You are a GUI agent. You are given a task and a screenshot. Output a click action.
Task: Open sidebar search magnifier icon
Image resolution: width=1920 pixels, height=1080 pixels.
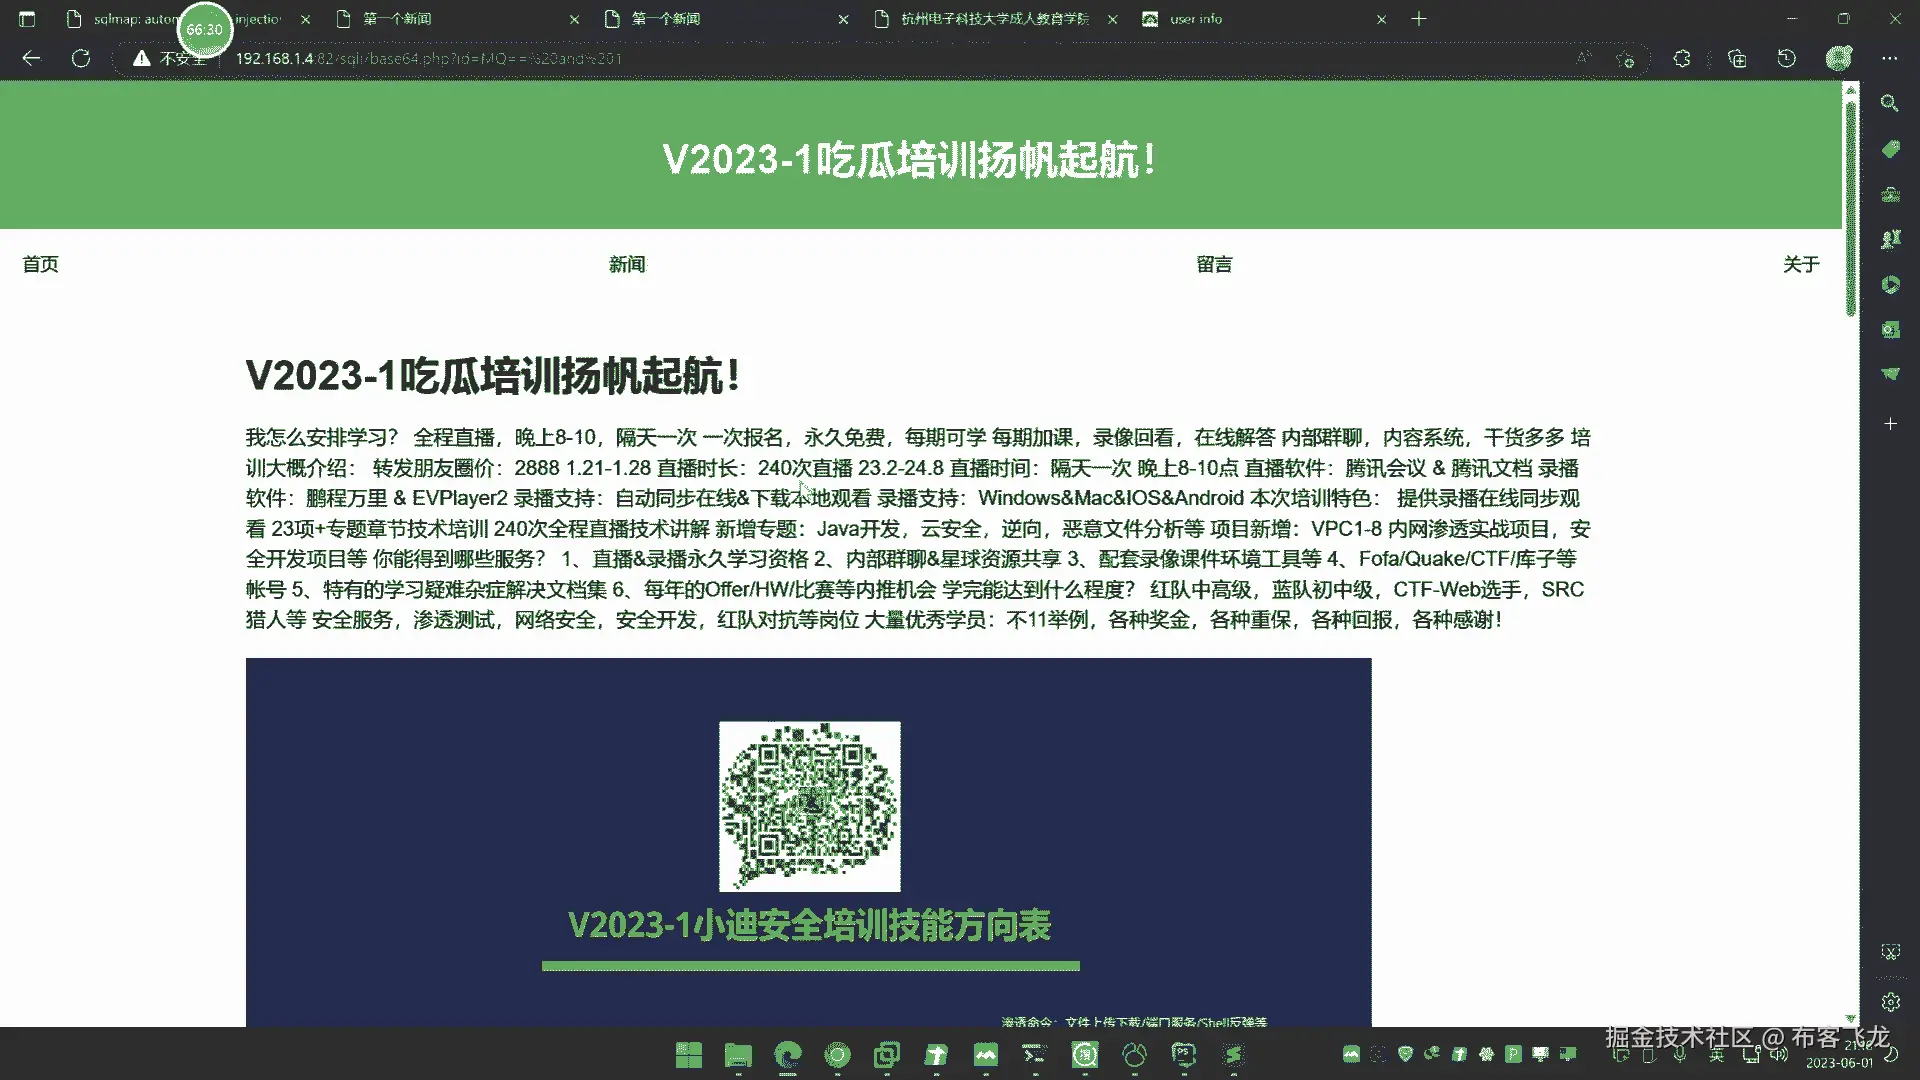(x=1890, y=103)
